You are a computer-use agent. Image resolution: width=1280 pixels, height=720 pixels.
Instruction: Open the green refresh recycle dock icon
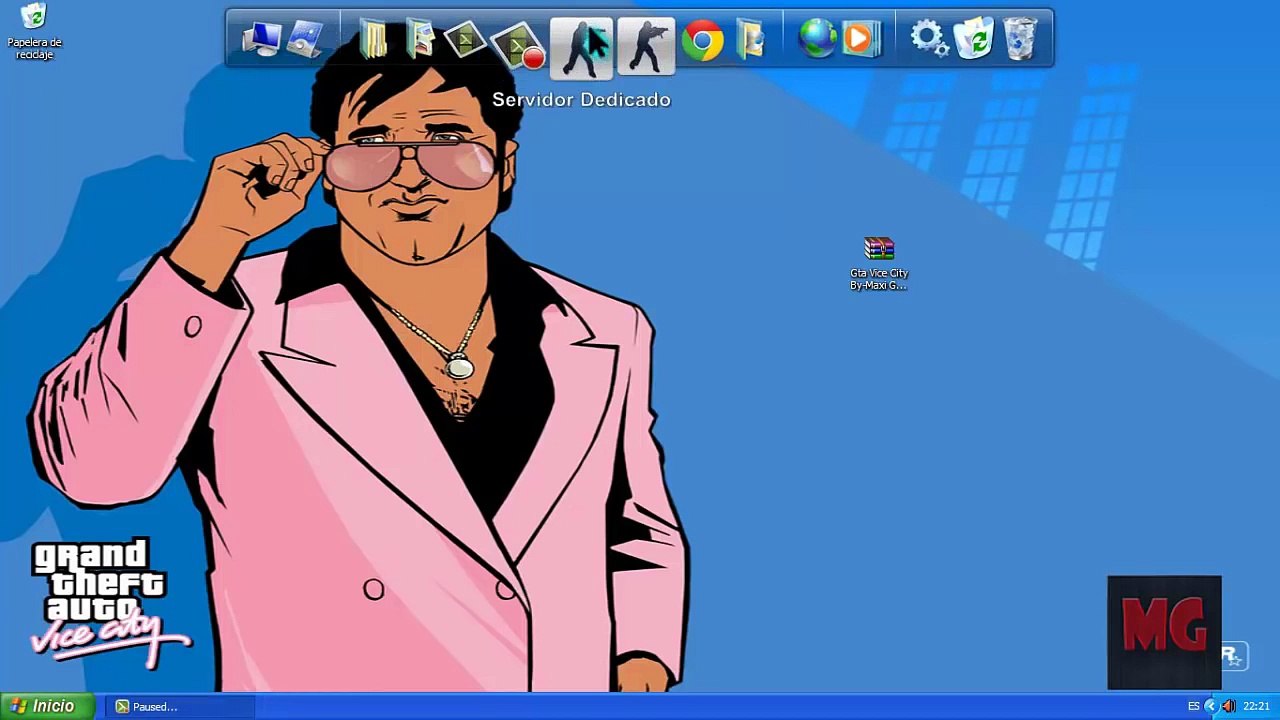tap(974, 40)
